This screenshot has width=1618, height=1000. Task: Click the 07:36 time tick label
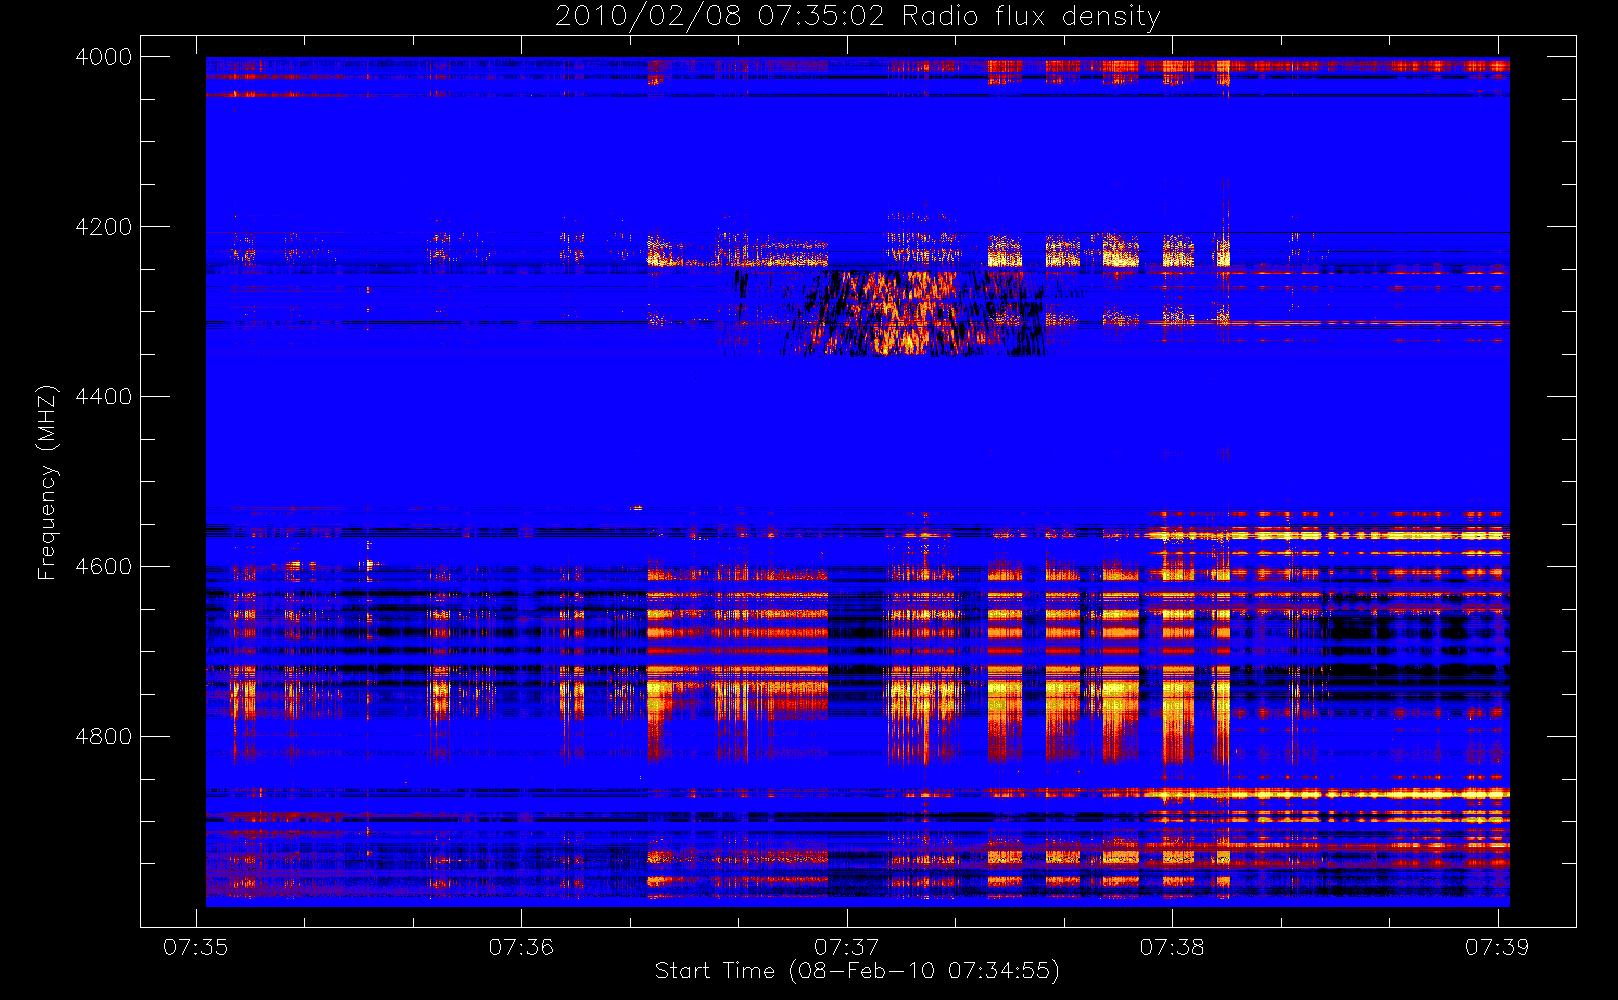tap(521, 947)
